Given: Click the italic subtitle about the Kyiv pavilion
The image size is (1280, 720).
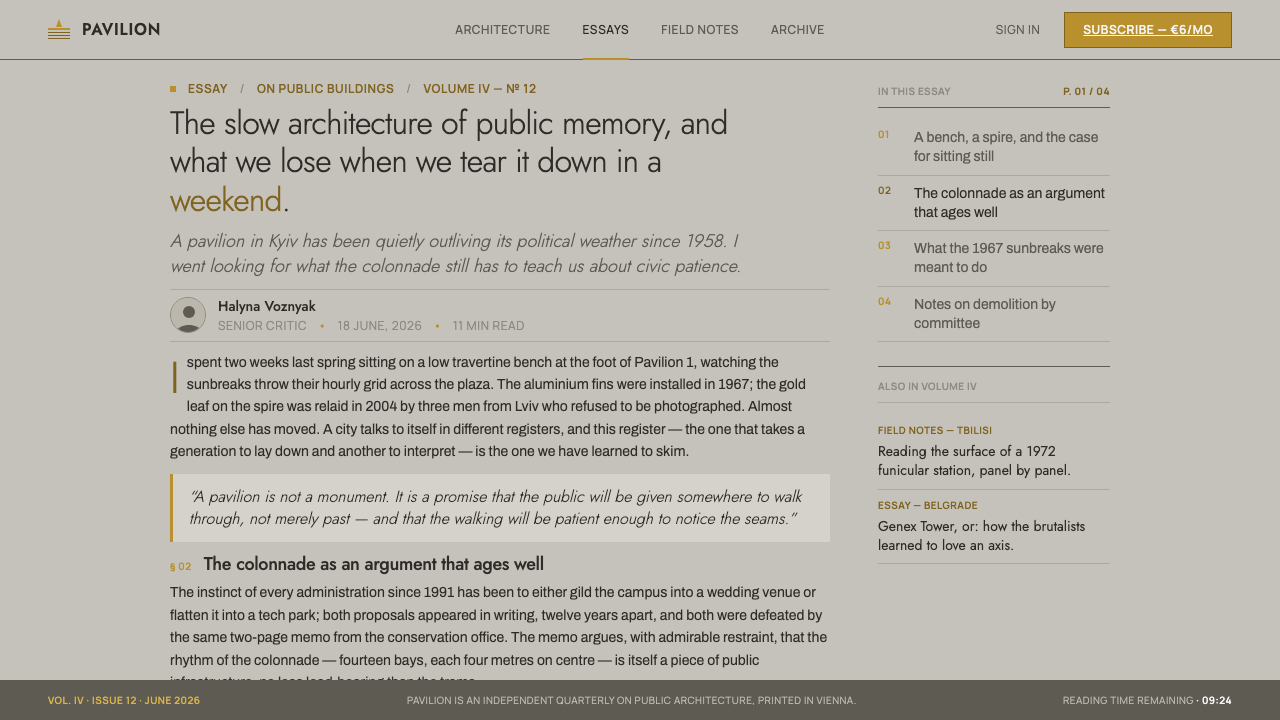Looking at the screenshot, I should click(456, 254).
